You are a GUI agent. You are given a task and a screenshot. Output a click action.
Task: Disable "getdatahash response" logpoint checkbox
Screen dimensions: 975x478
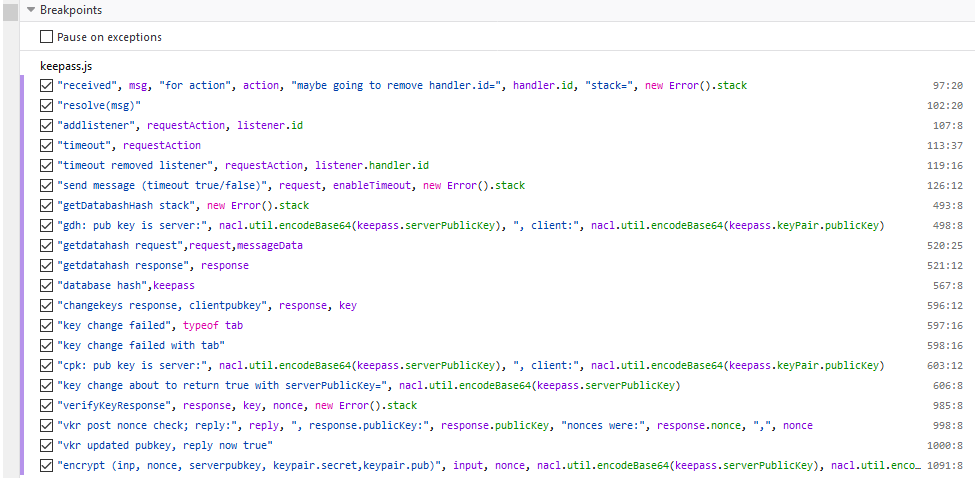(x=46, y=265)
